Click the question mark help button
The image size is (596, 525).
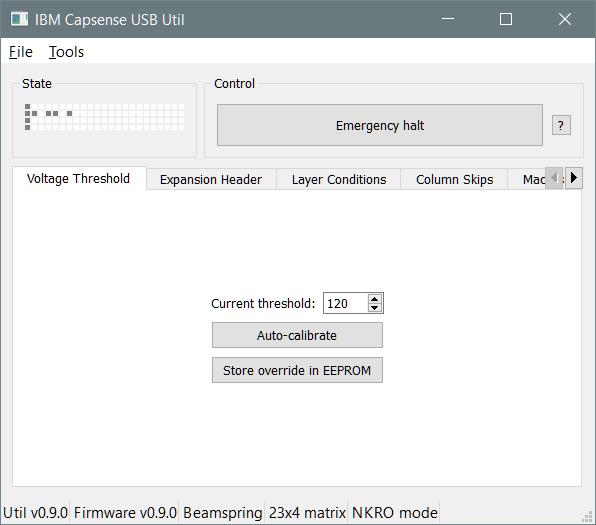561,125
